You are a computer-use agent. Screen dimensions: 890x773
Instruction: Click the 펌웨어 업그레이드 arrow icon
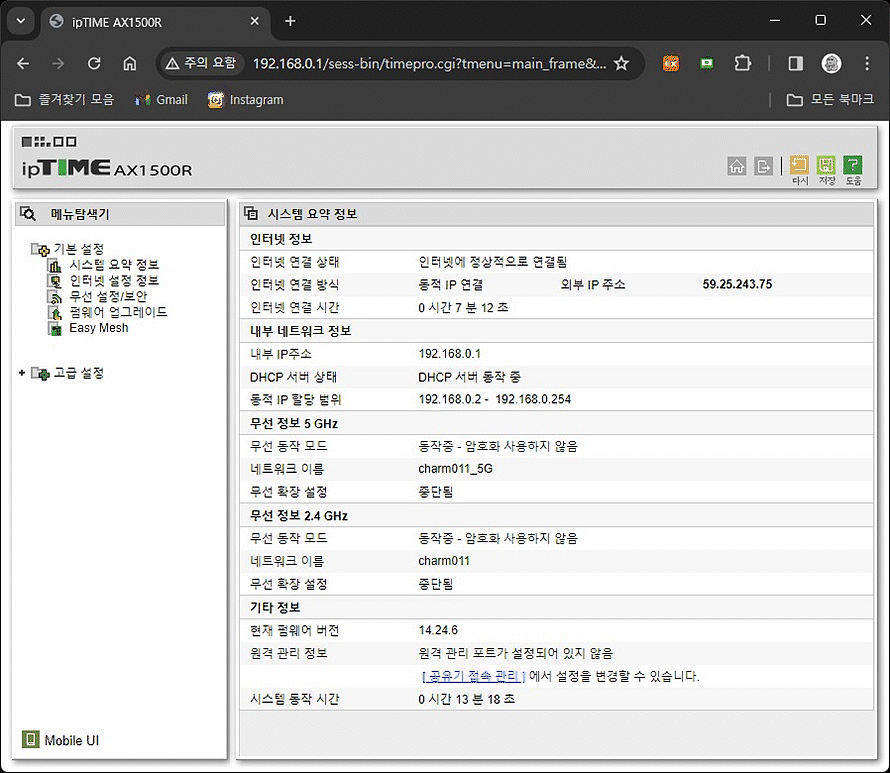55,313
